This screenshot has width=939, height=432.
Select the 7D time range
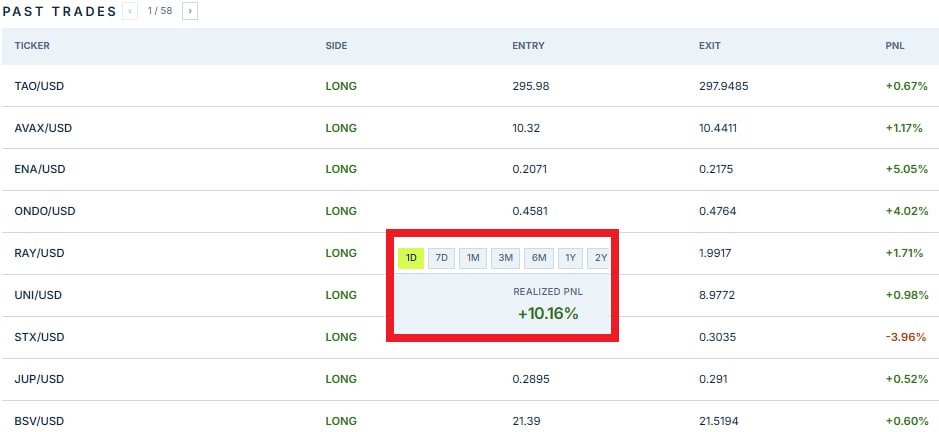(441, 258)
